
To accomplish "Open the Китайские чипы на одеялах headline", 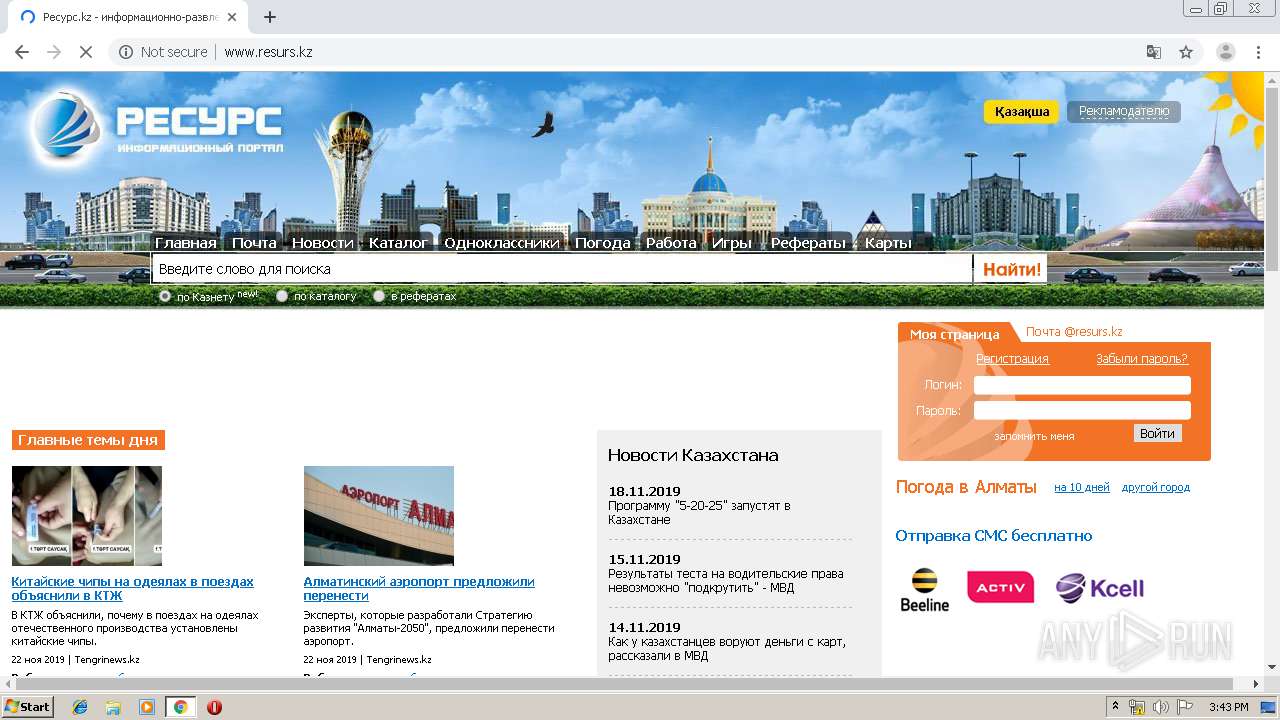I will click(133, 588).
